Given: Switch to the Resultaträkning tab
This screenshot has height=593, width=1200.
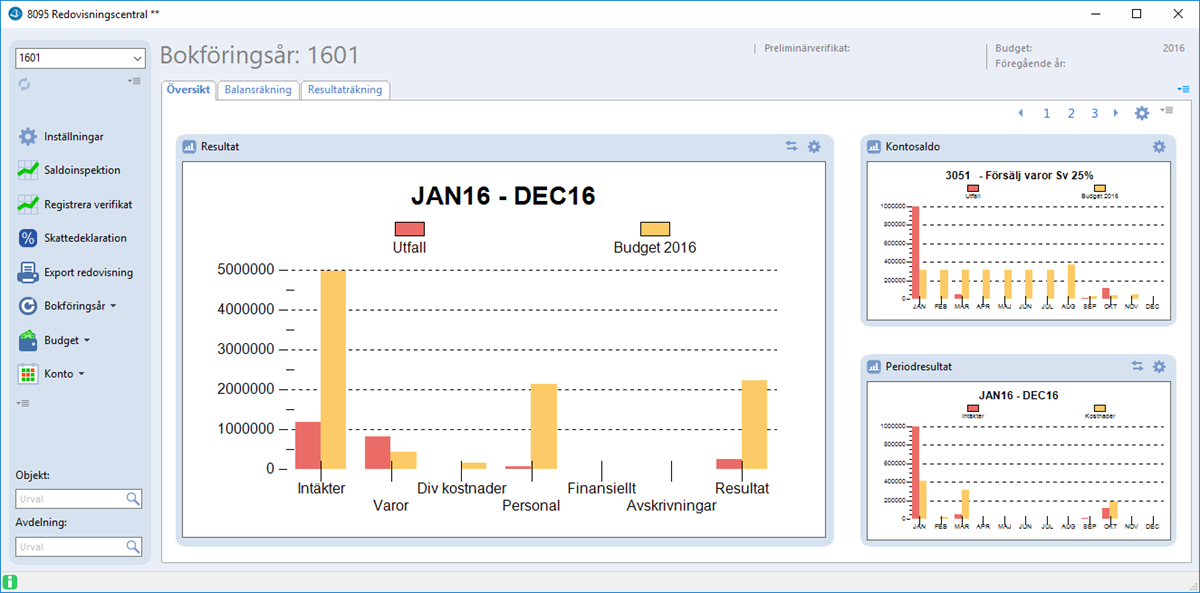Looking at the screenshot, I should (x=345, y=90).
